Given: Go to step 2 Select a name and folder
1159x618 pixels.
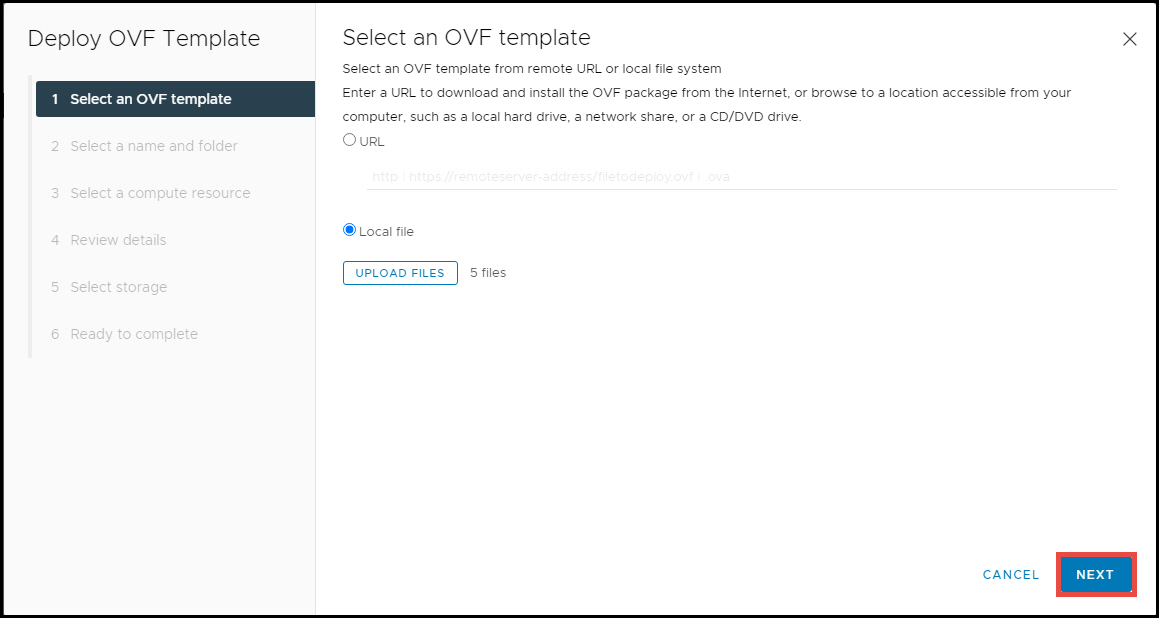Looking at the screenshot, I should (145, 146).
